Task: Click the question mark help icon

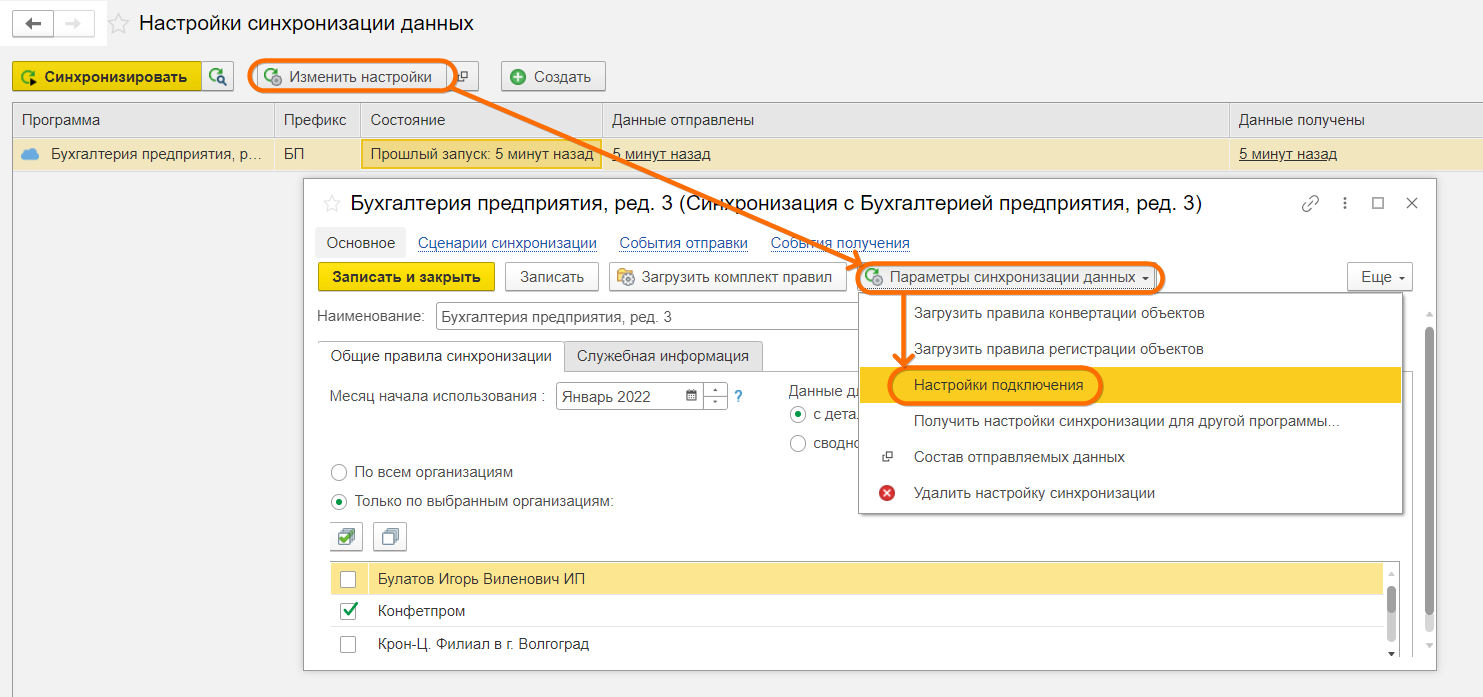Action: (x=739, y=396)
